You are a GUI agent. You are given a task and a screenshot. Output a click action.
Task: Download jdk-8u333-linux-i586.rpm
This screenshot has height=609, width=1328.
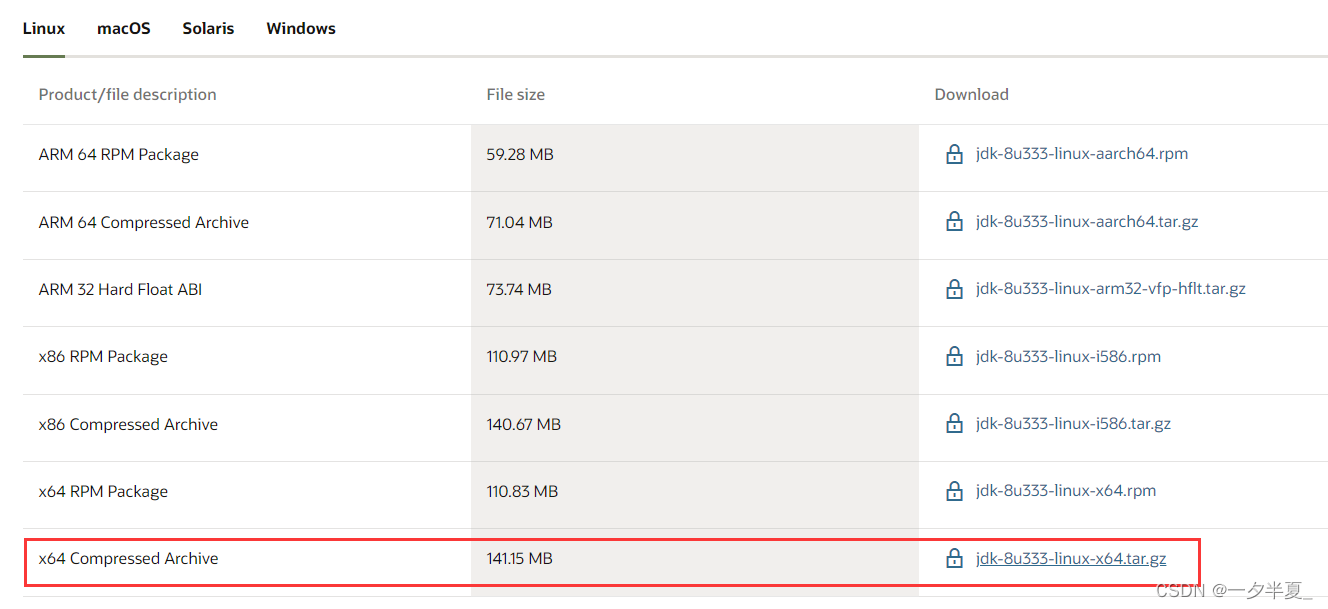click(x=1068, y=356)
